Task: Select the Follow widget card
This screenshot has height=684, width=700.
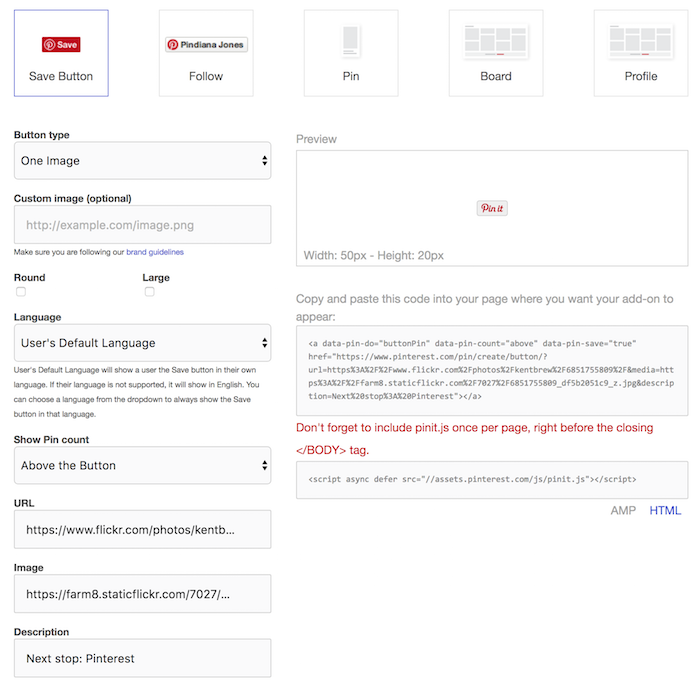Action: click(x=206, y=53)
